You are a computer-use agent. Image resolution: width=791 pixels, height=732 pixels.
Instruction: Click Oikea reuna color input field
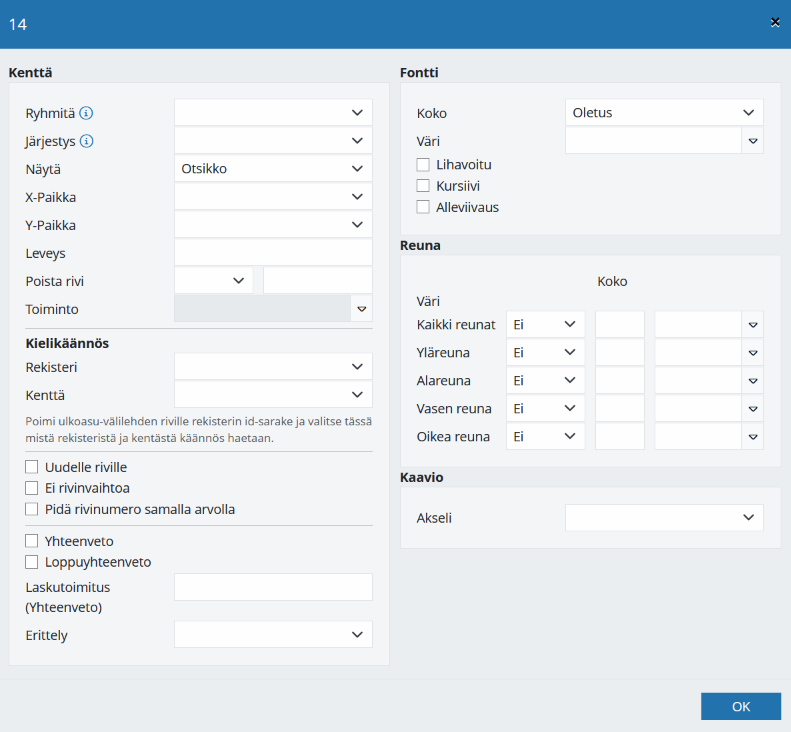point(698,436)
